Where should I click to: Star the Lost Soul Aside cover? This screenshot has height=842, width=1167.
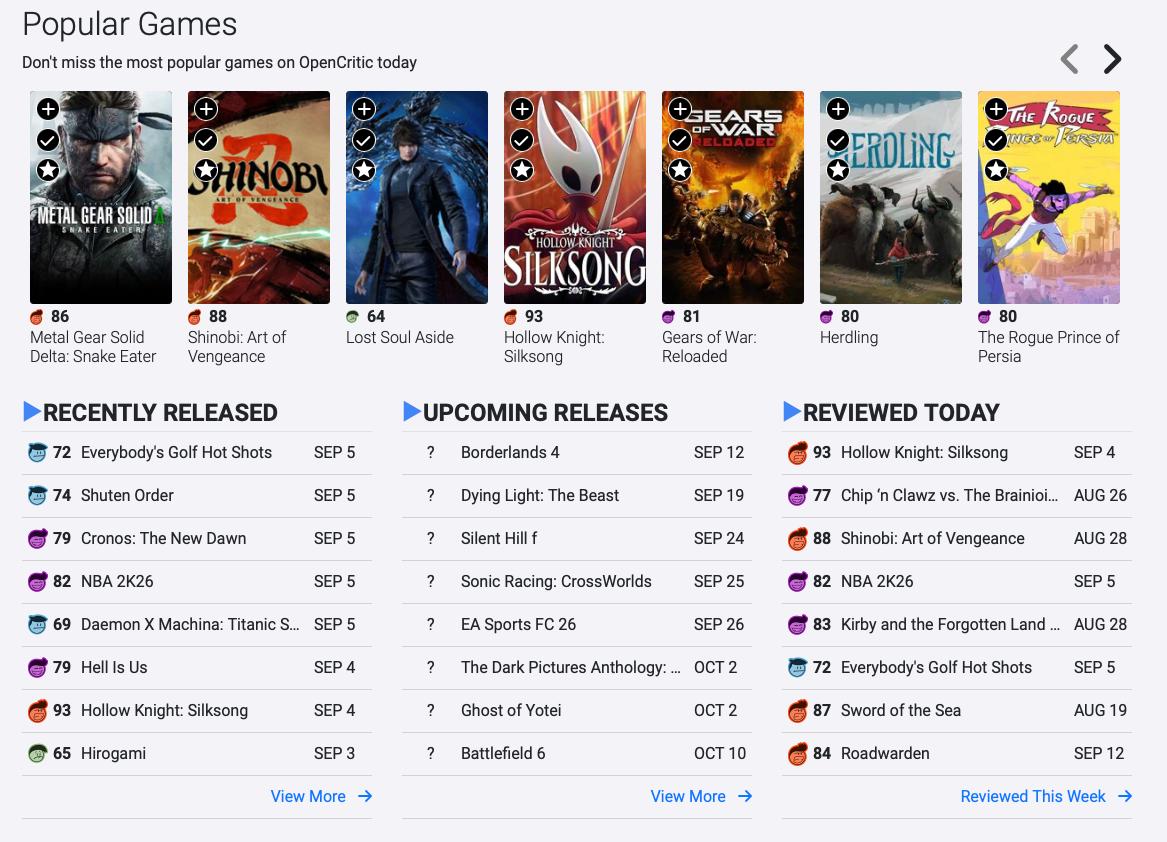[x=364, y=170]
